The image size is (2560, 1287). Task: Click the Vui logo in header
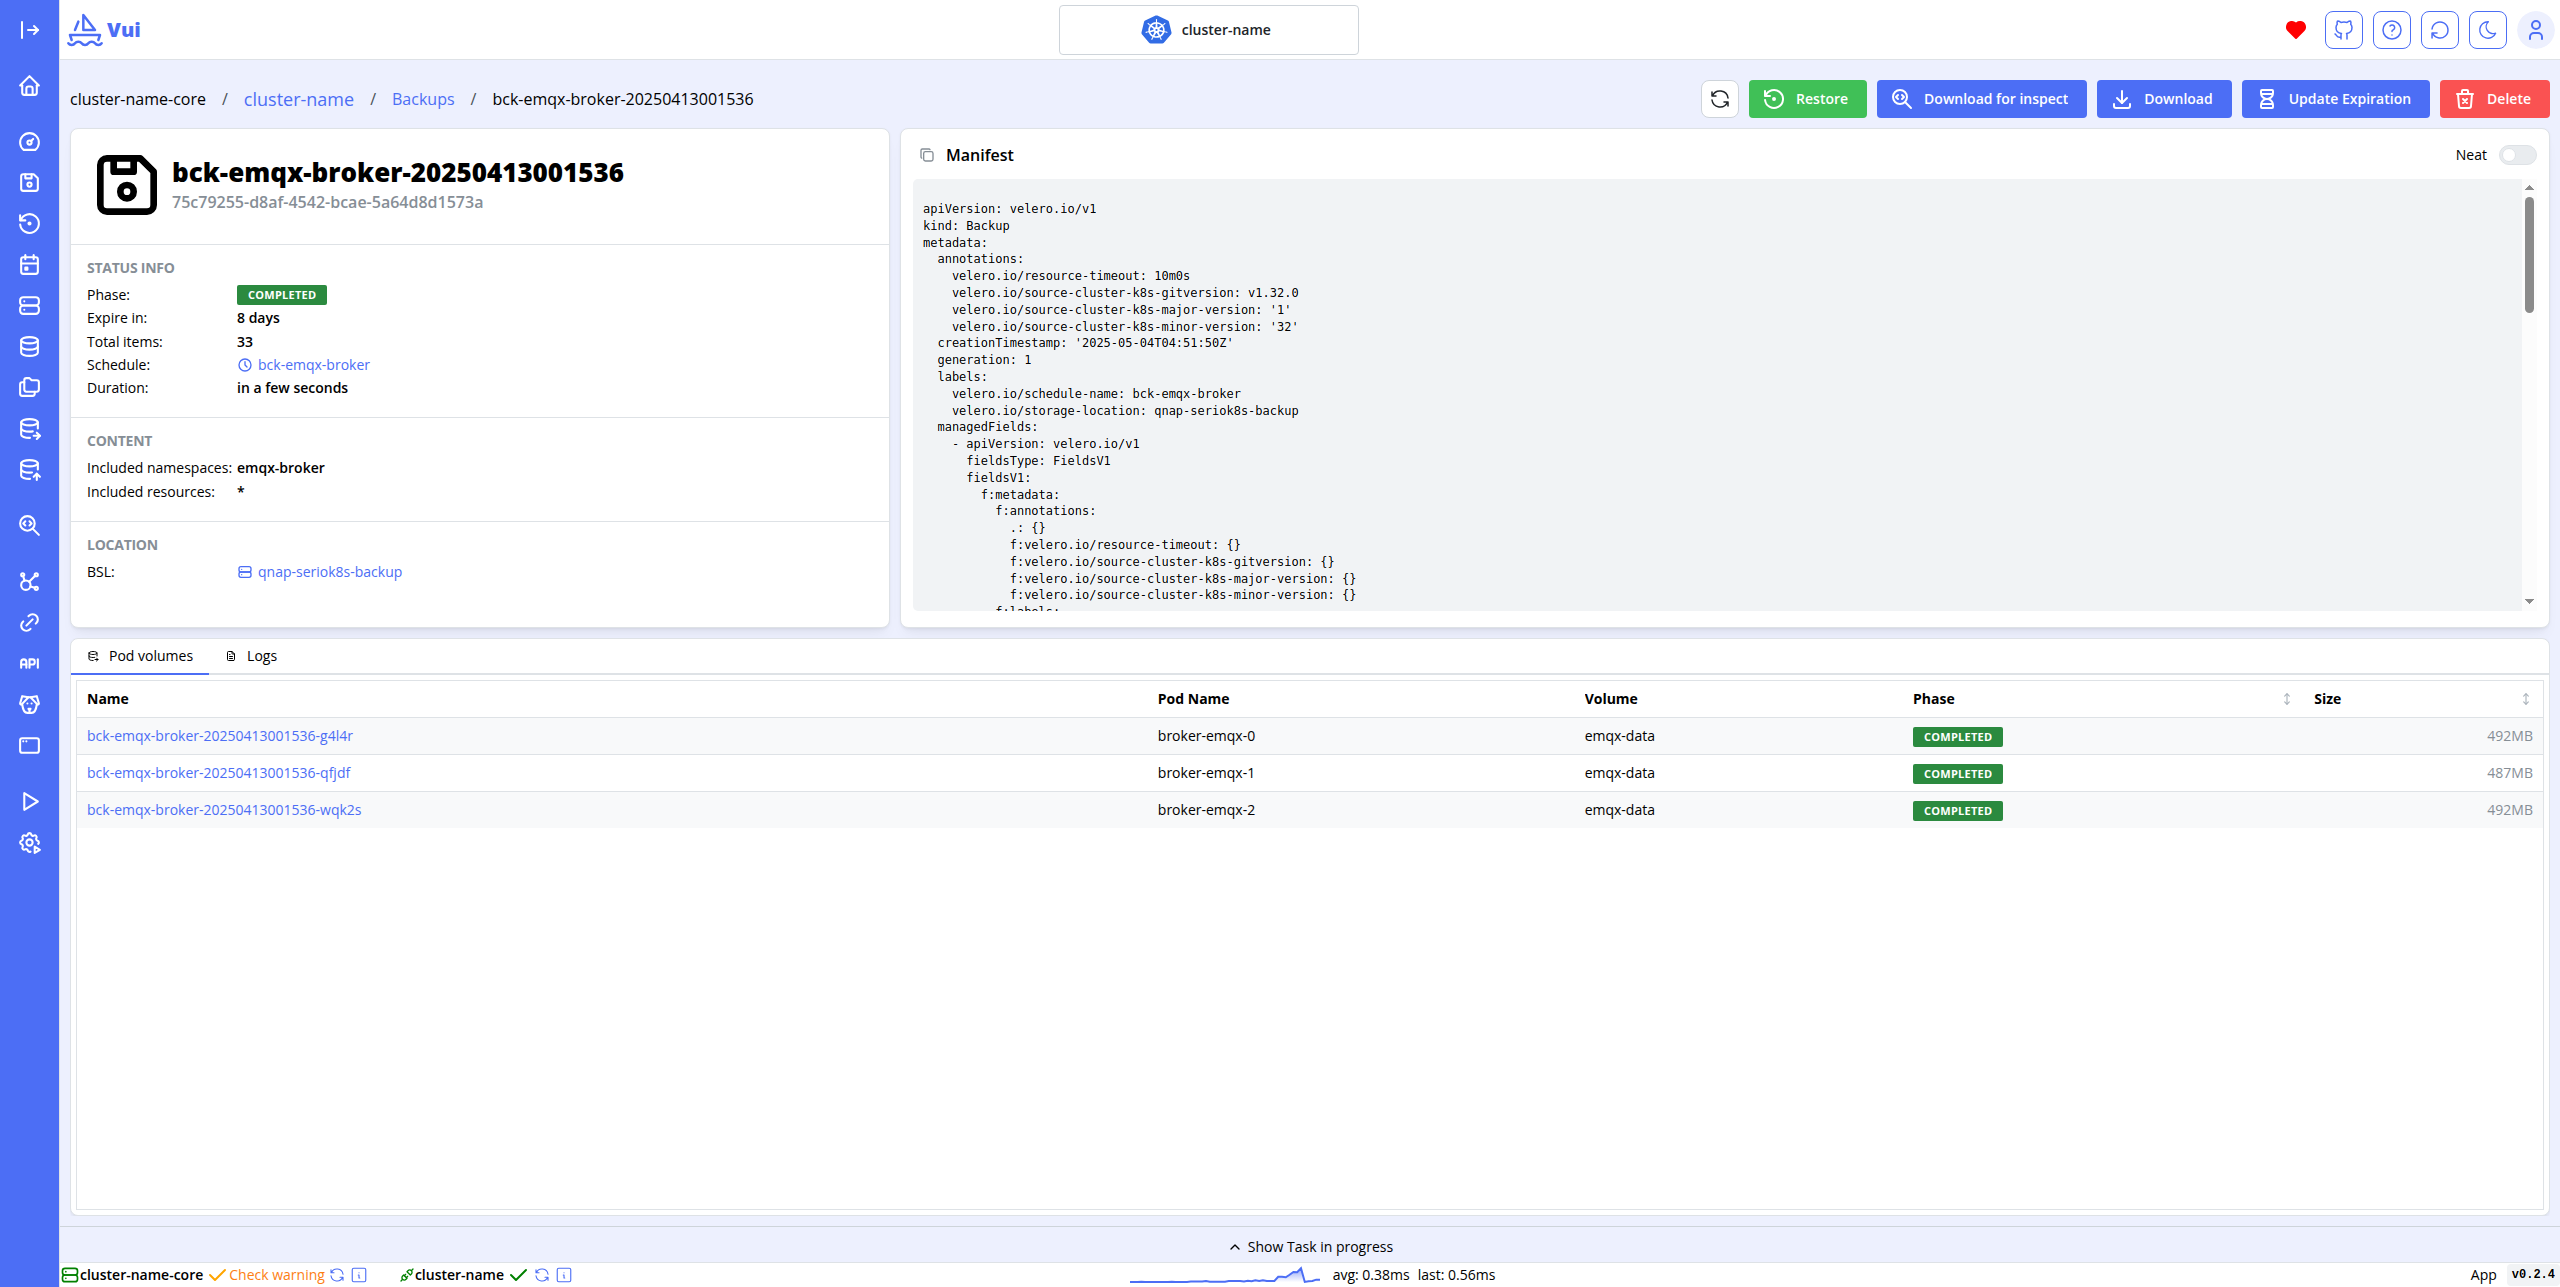tap(104, 30)
